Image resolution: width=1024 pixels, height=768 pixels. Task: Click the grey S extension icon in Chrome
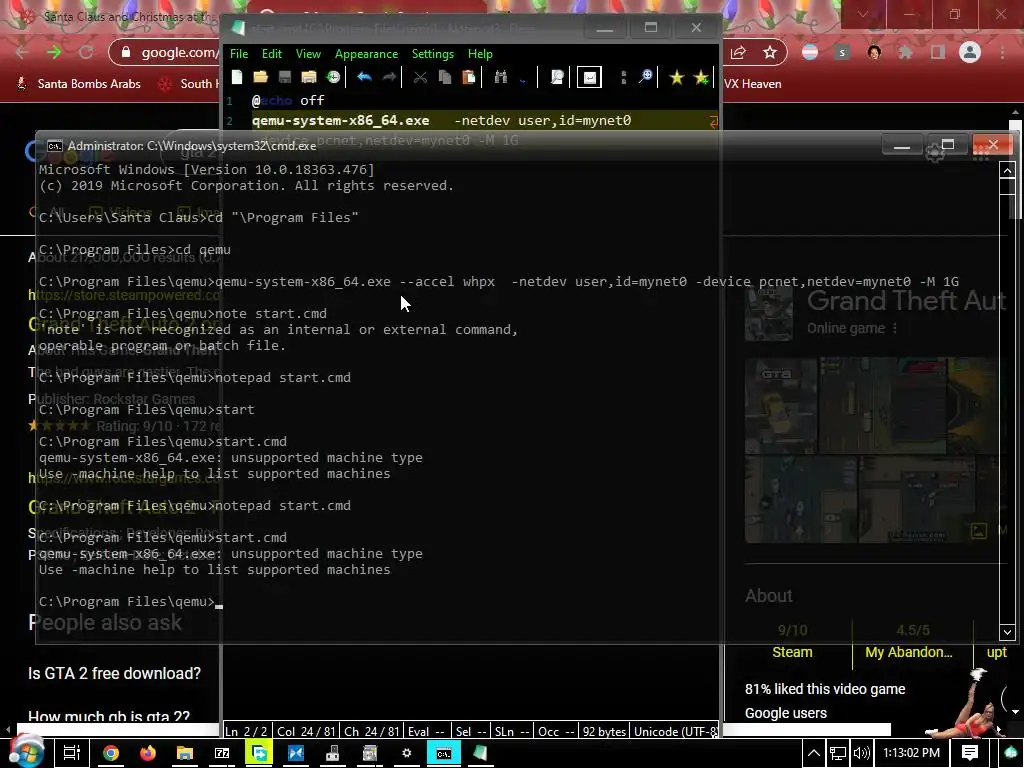point(842,52)
